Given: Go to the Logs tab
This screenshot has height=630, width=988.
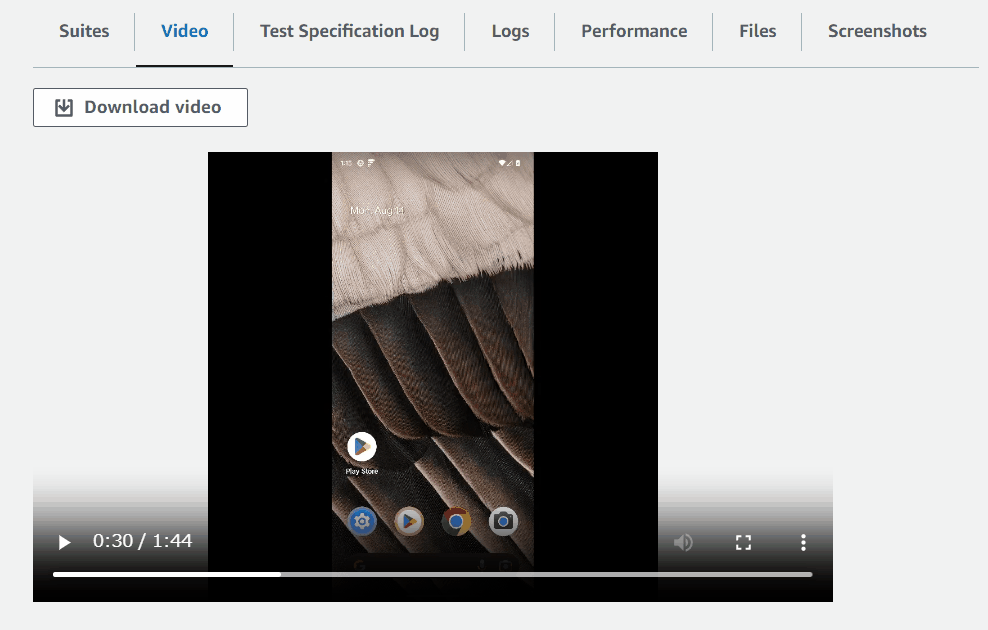Looking at the screenshot, I should 510,31.
